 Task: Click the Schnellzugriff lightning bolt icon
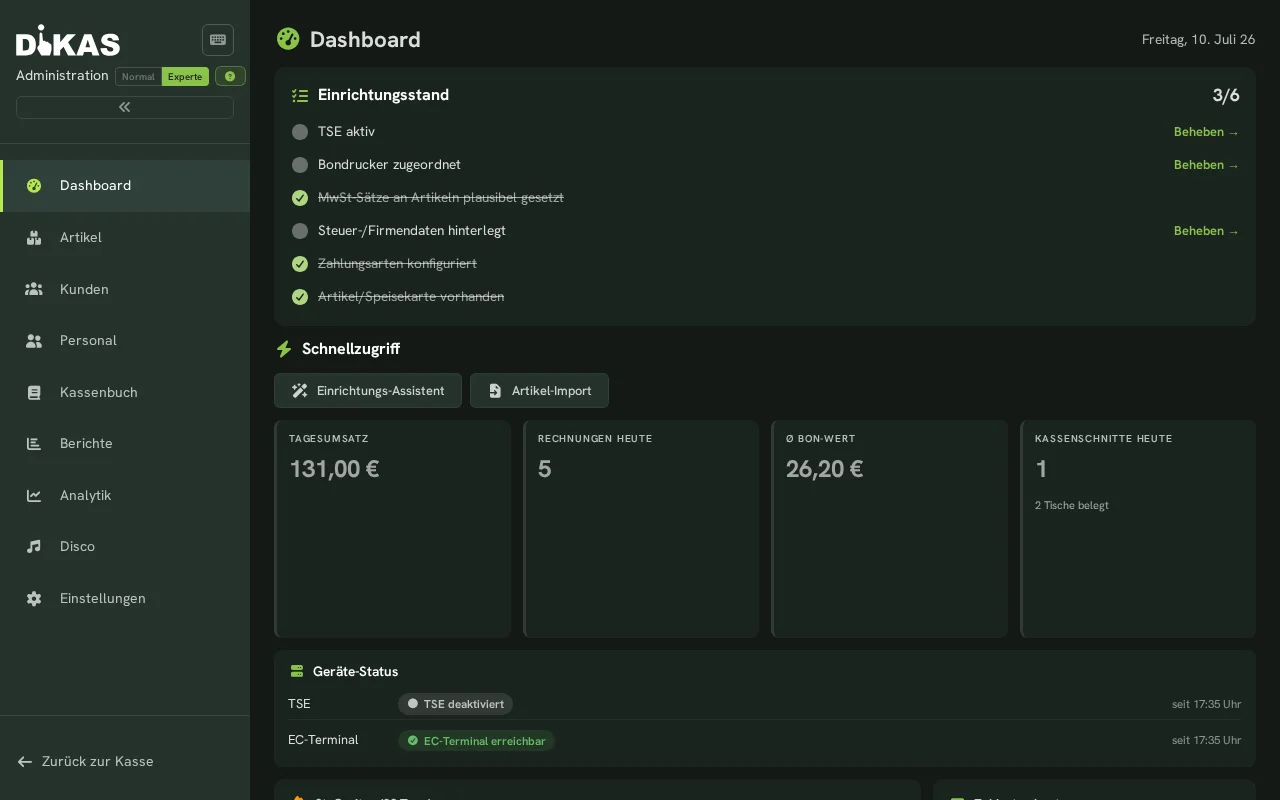coord(284,349)
